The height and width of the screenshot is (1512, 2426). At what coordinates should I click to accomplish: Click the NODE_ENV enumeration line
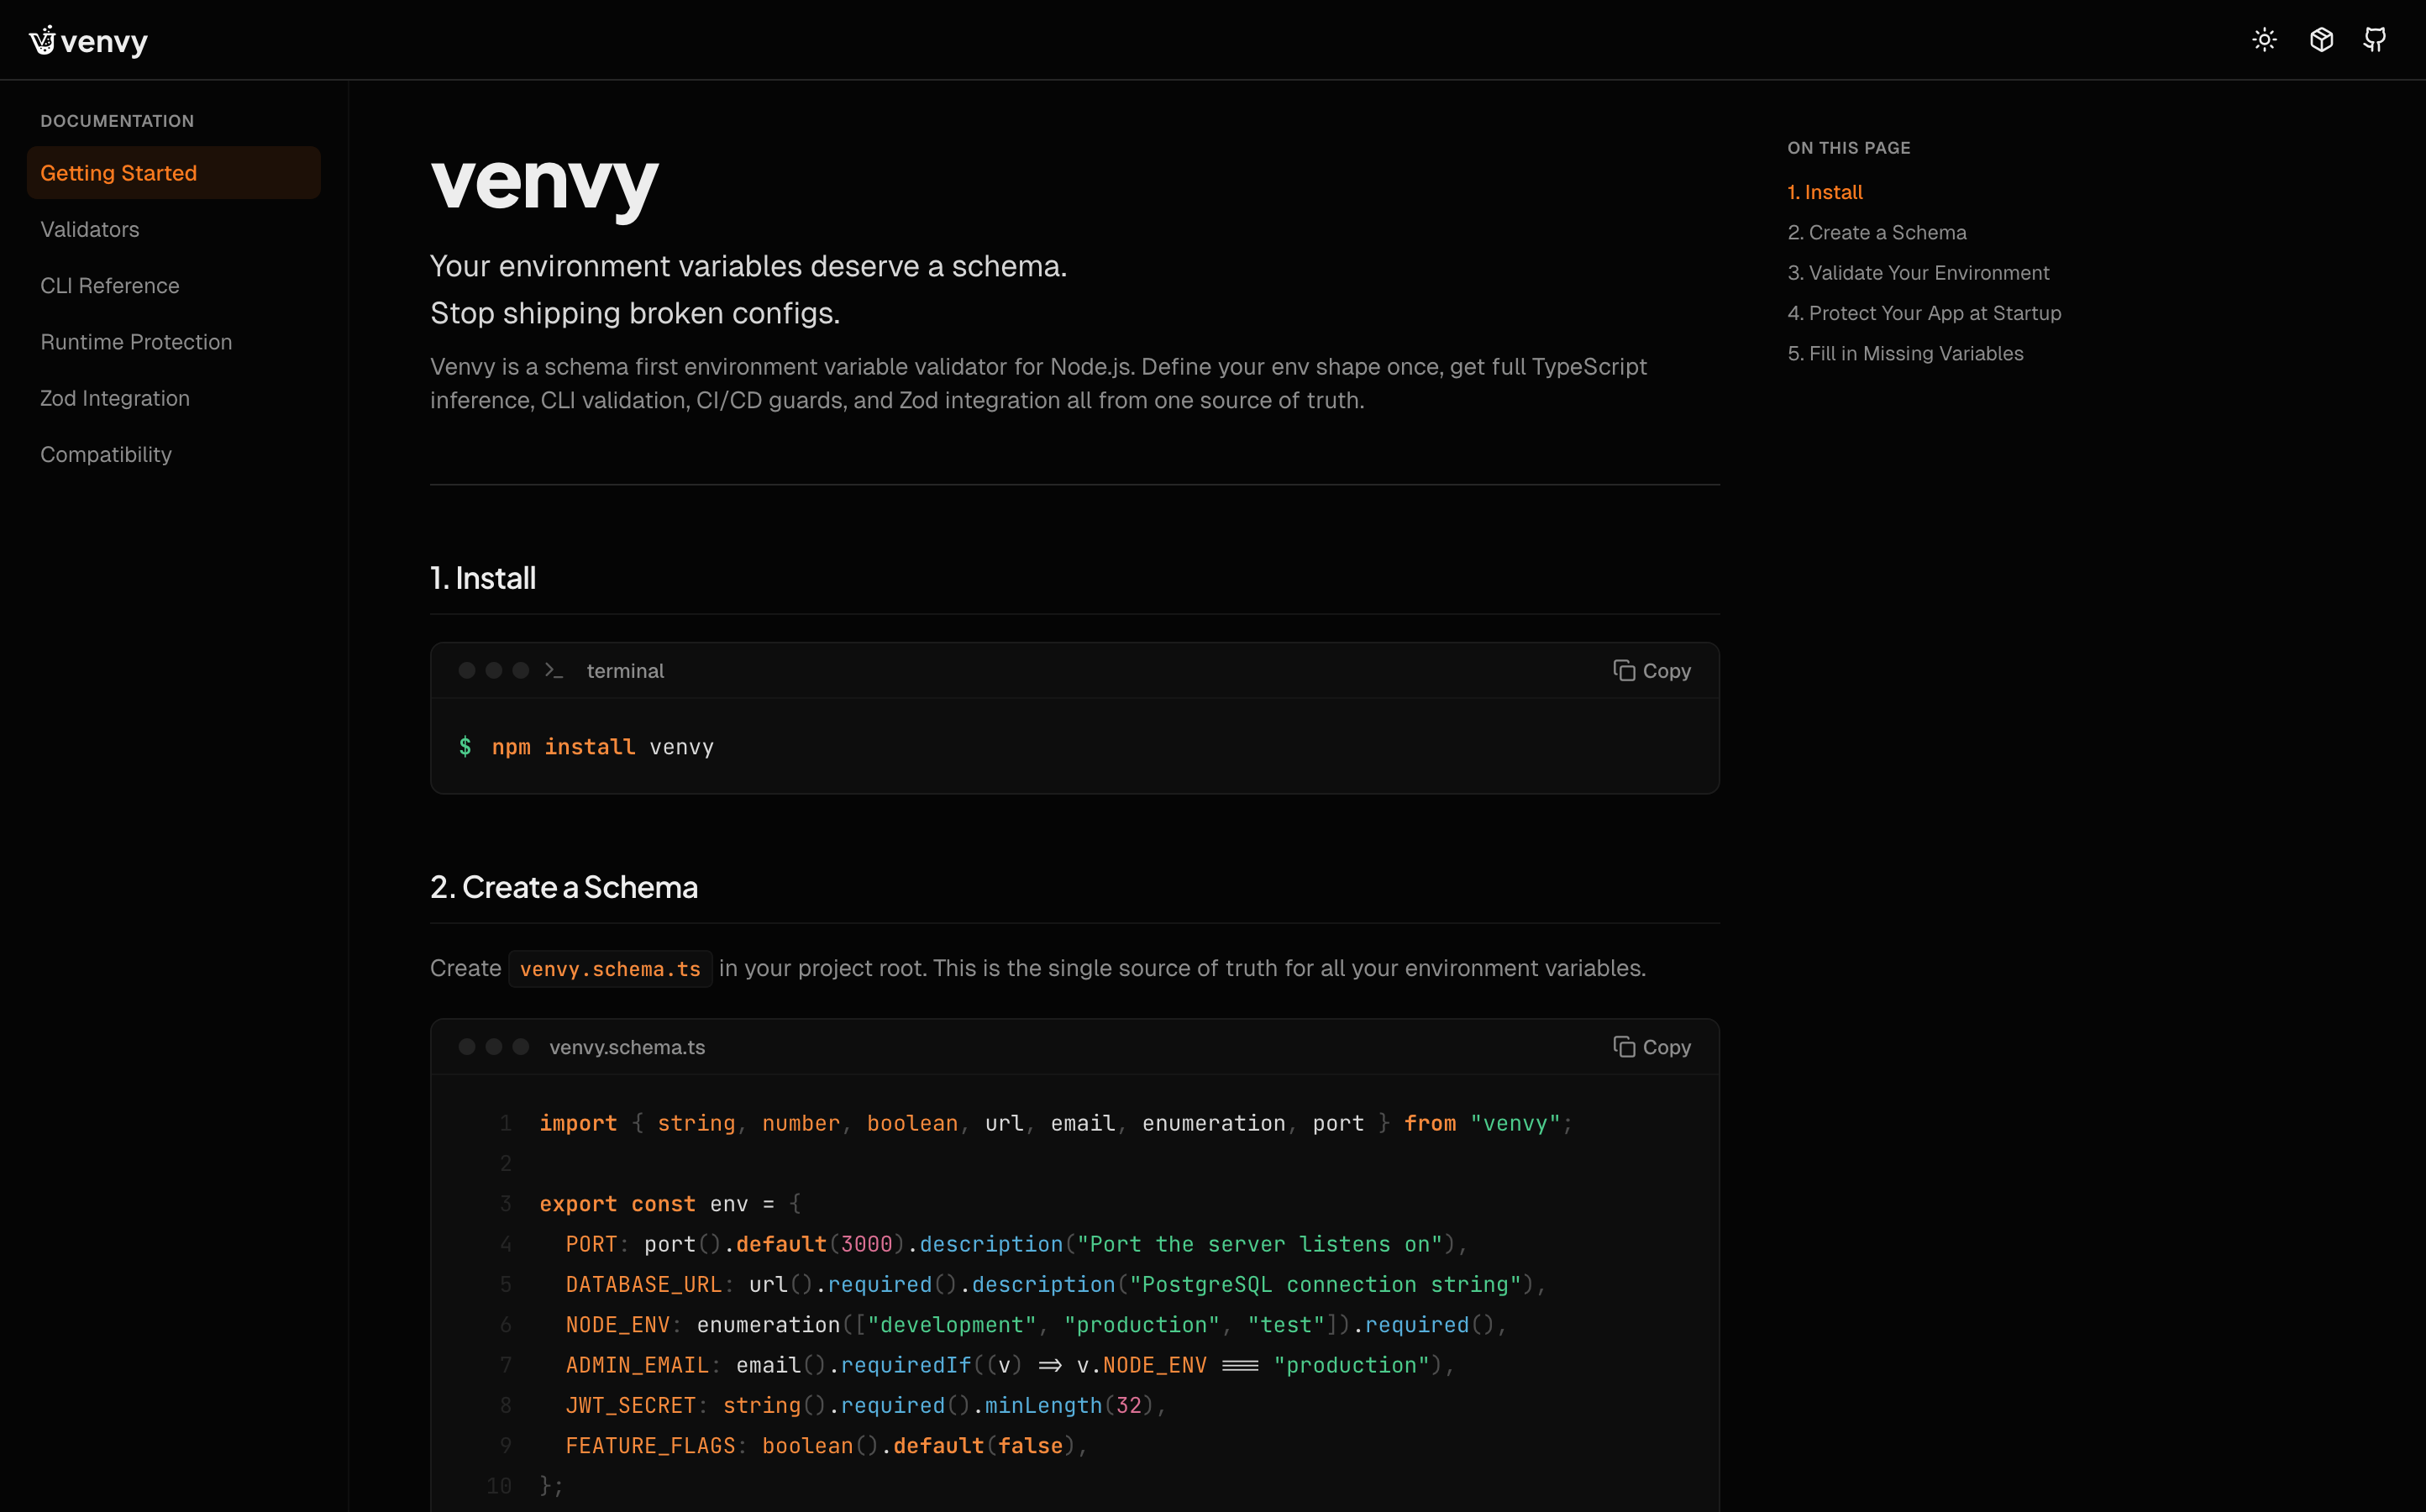1036,1325
